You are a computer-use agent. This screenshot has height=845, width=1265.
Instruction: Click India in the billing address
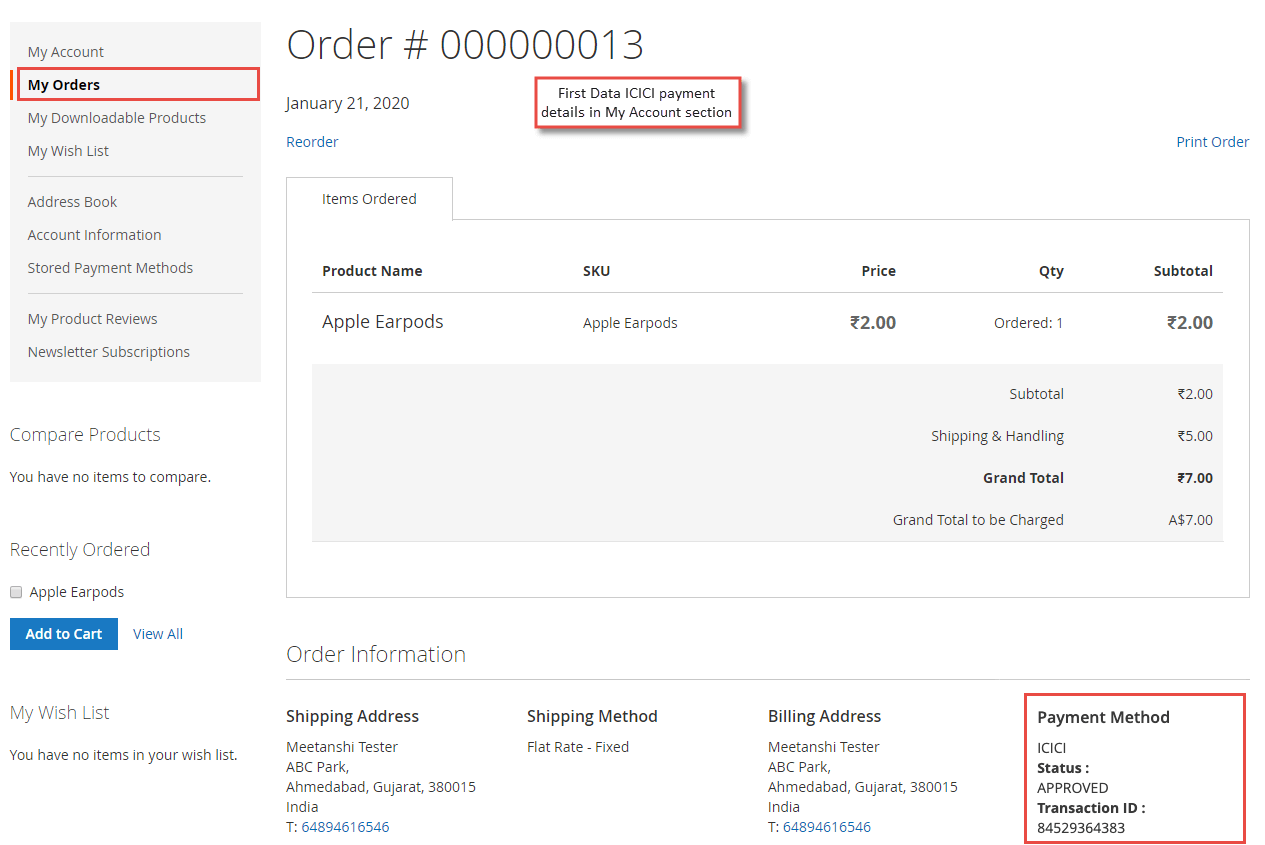pyautogui.click(x=783, y=806)
